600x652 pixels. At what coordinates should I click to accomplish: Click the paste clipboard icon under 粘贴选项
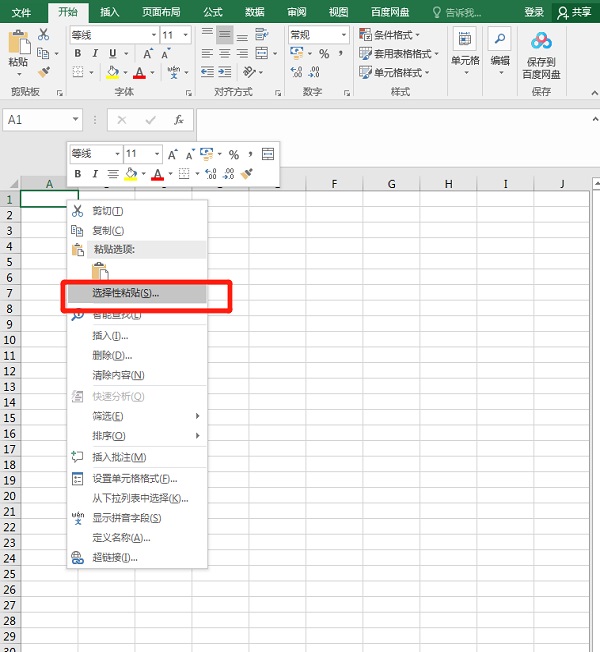[99, 271]
